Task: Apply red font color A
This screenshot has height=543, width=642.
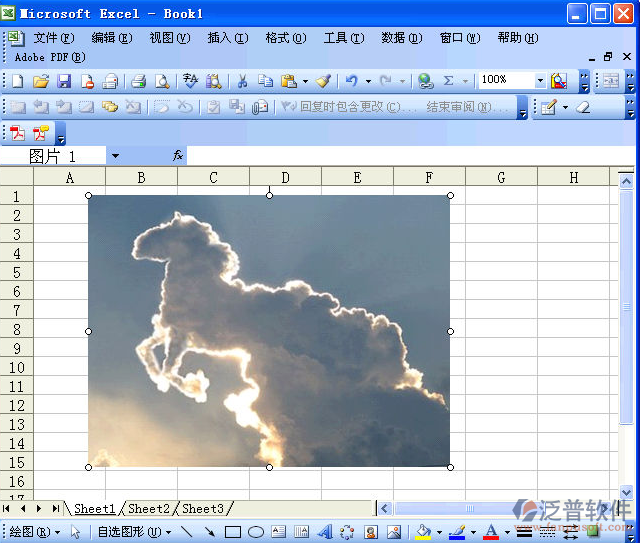Action: (x=491, y=532)
